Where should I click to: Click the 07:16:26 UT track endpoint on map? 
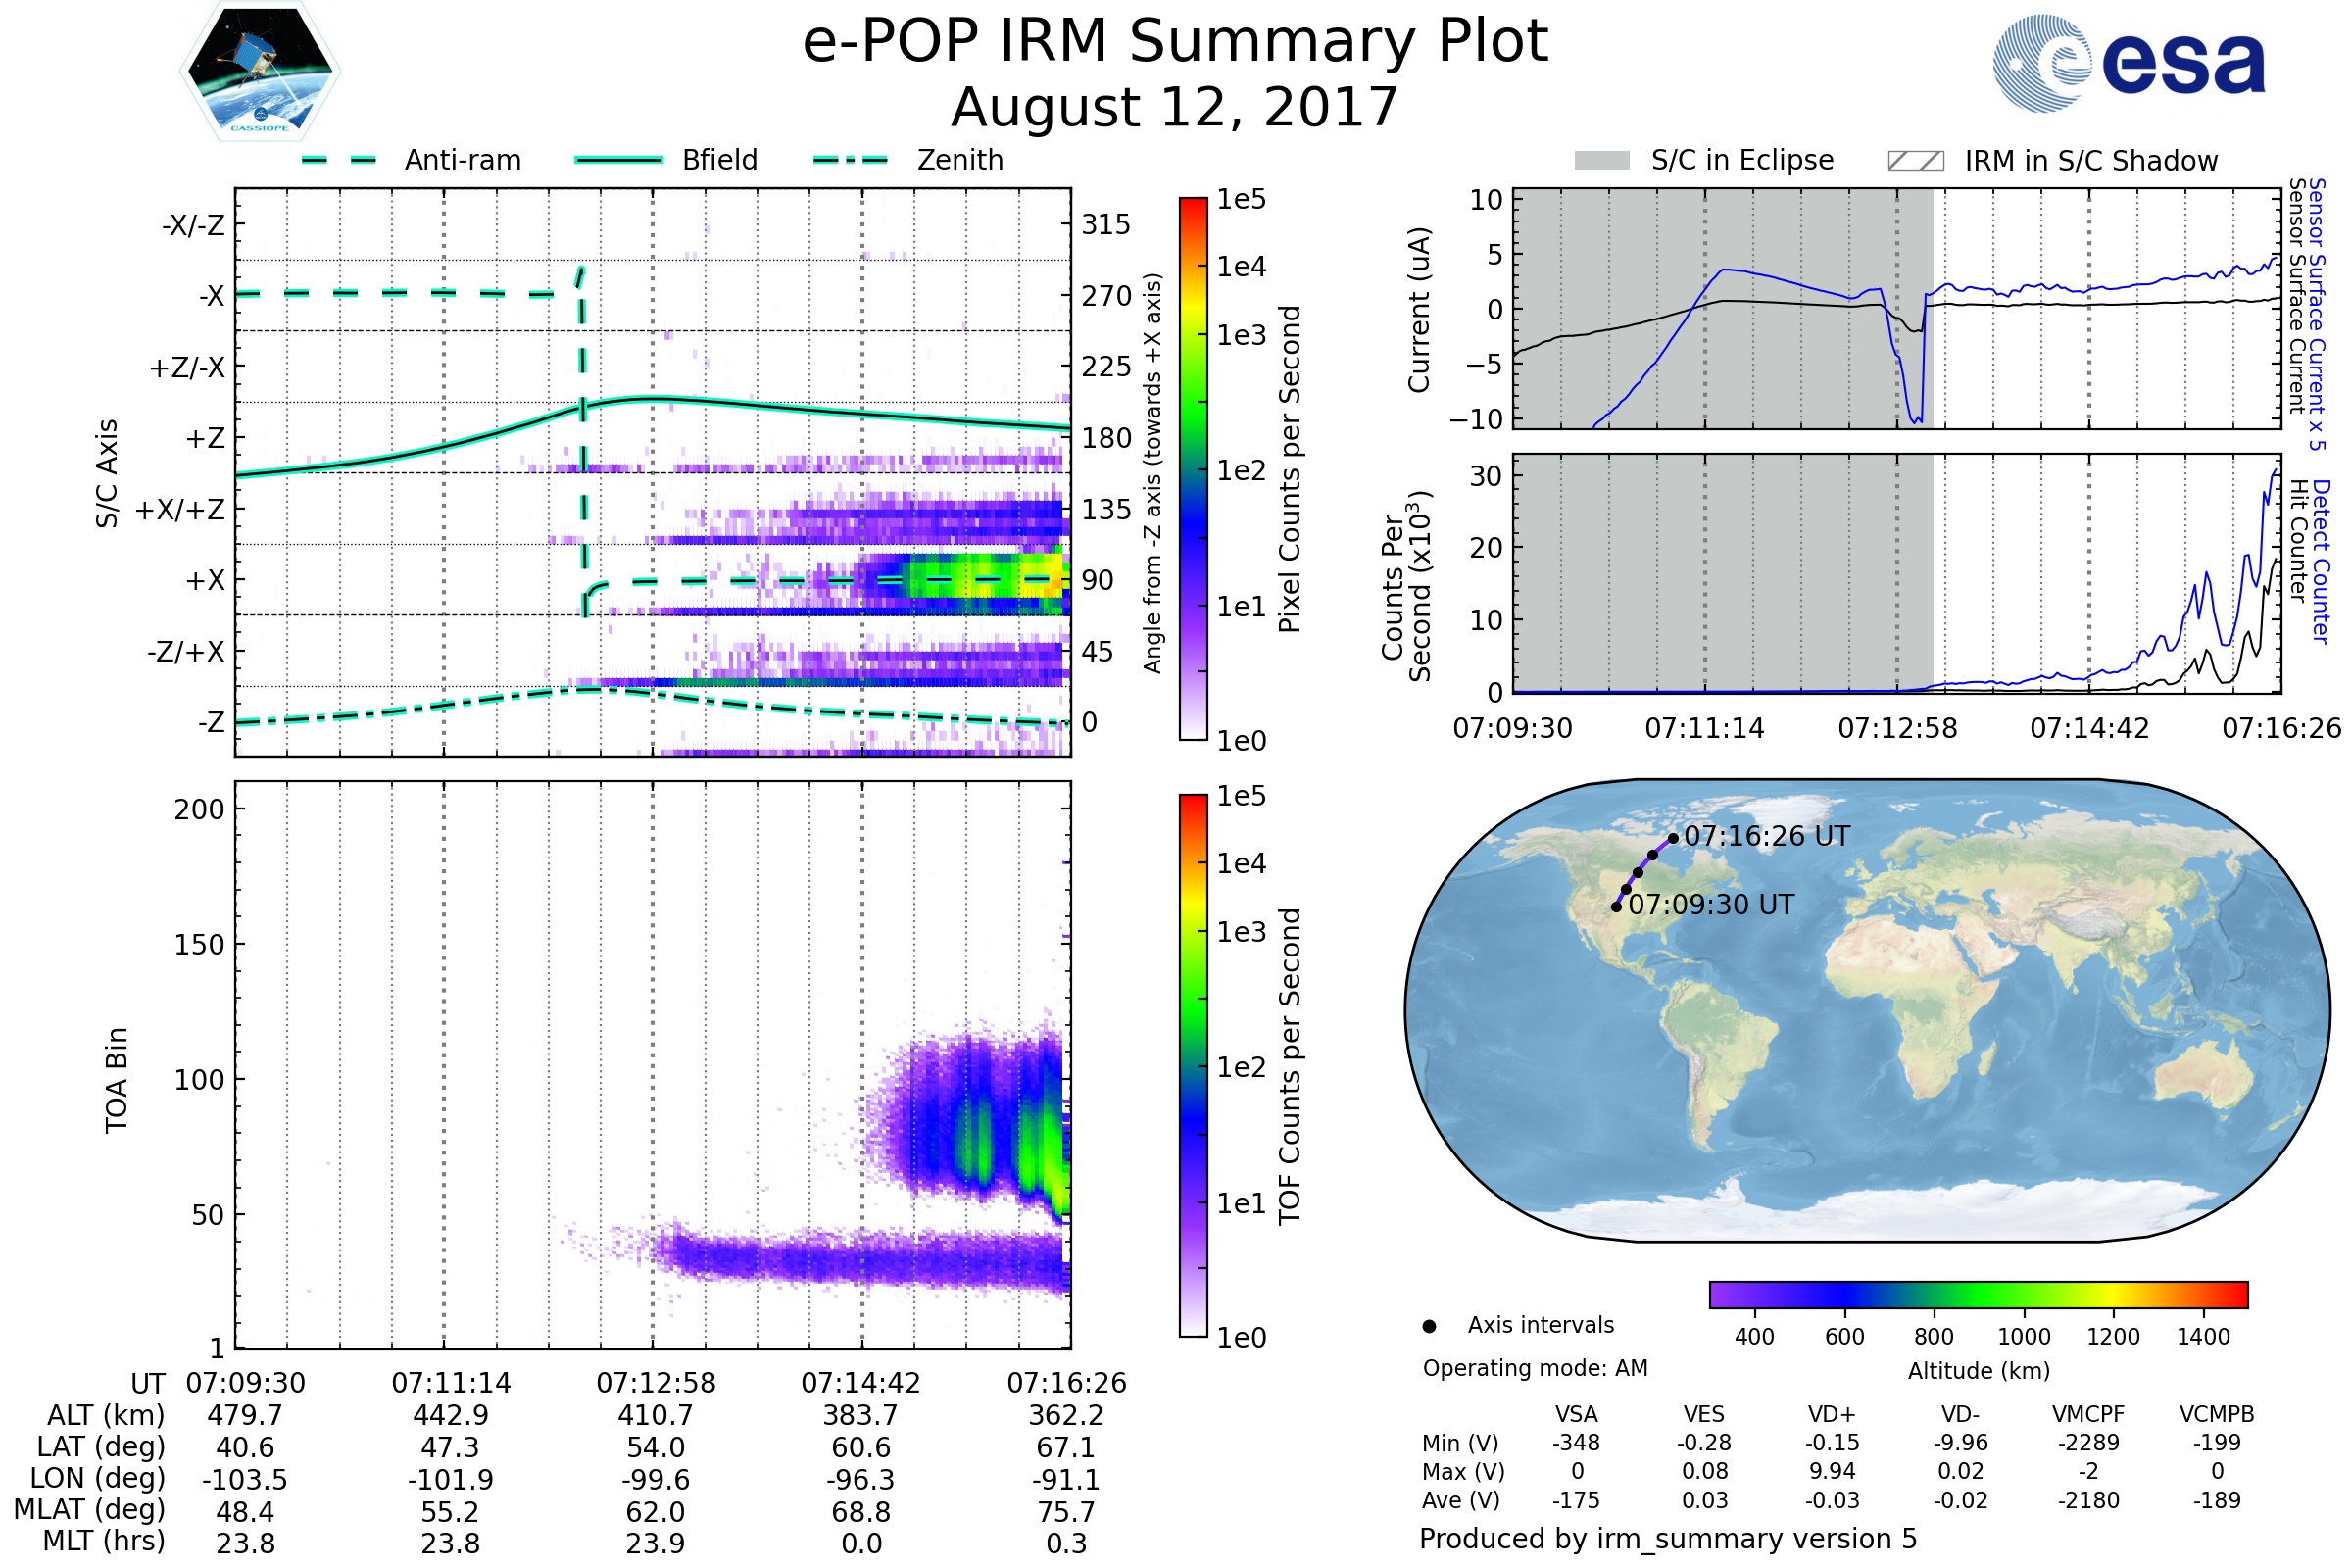click(x=1674, y=838)
